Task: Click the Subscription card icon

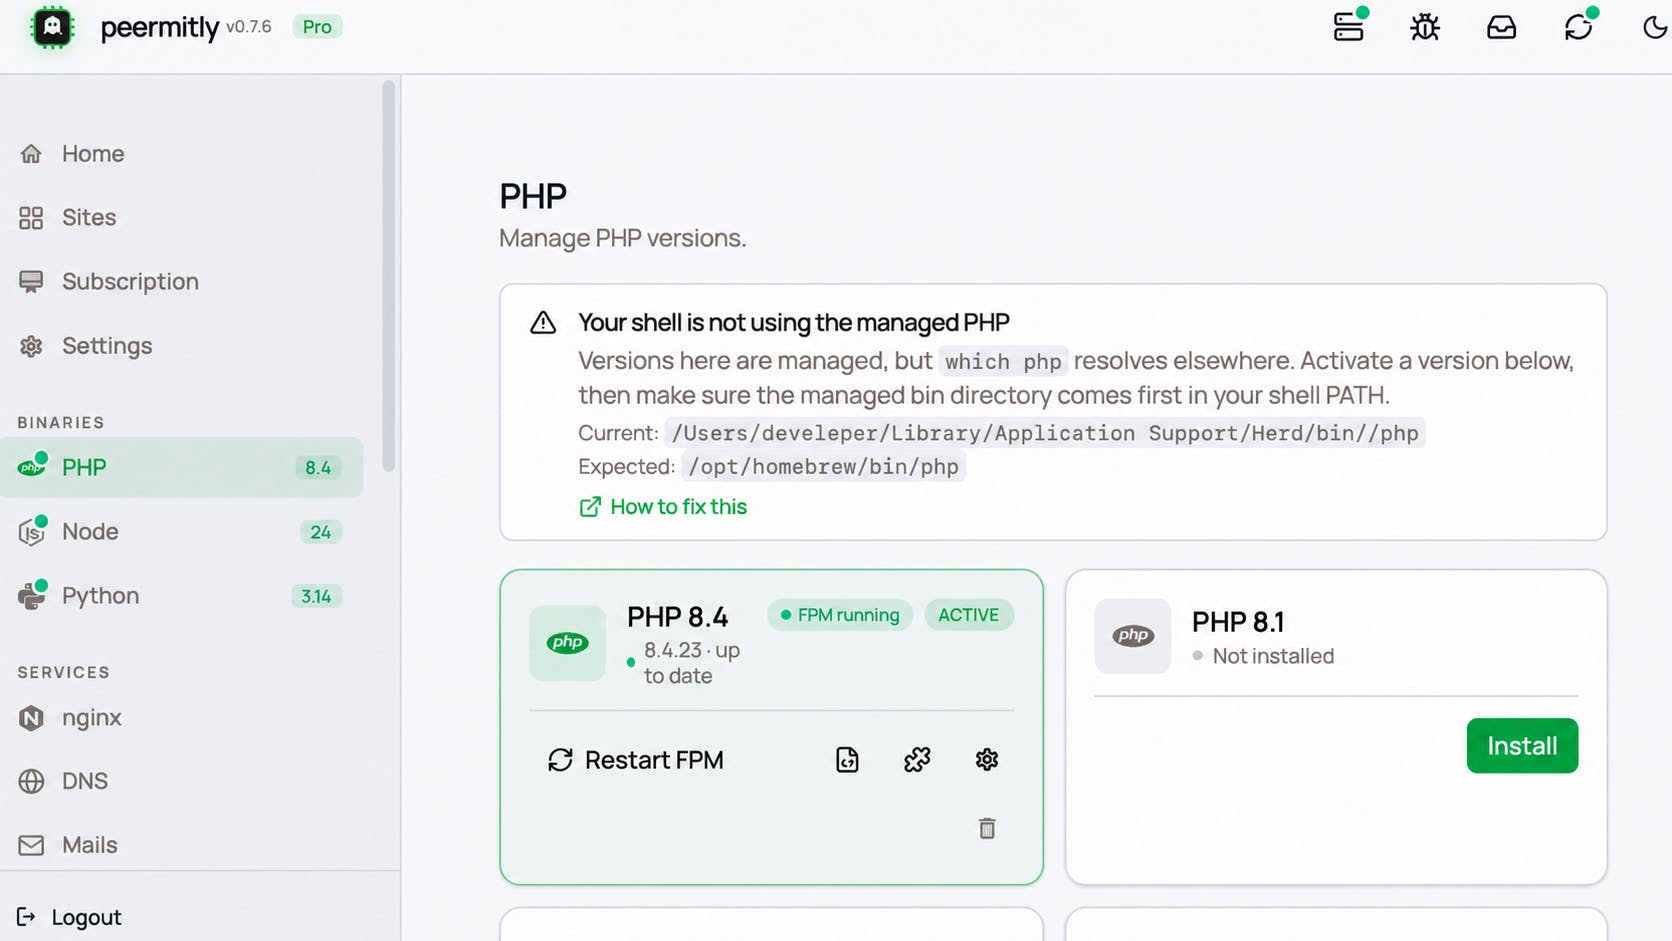Action: point(31,282)
